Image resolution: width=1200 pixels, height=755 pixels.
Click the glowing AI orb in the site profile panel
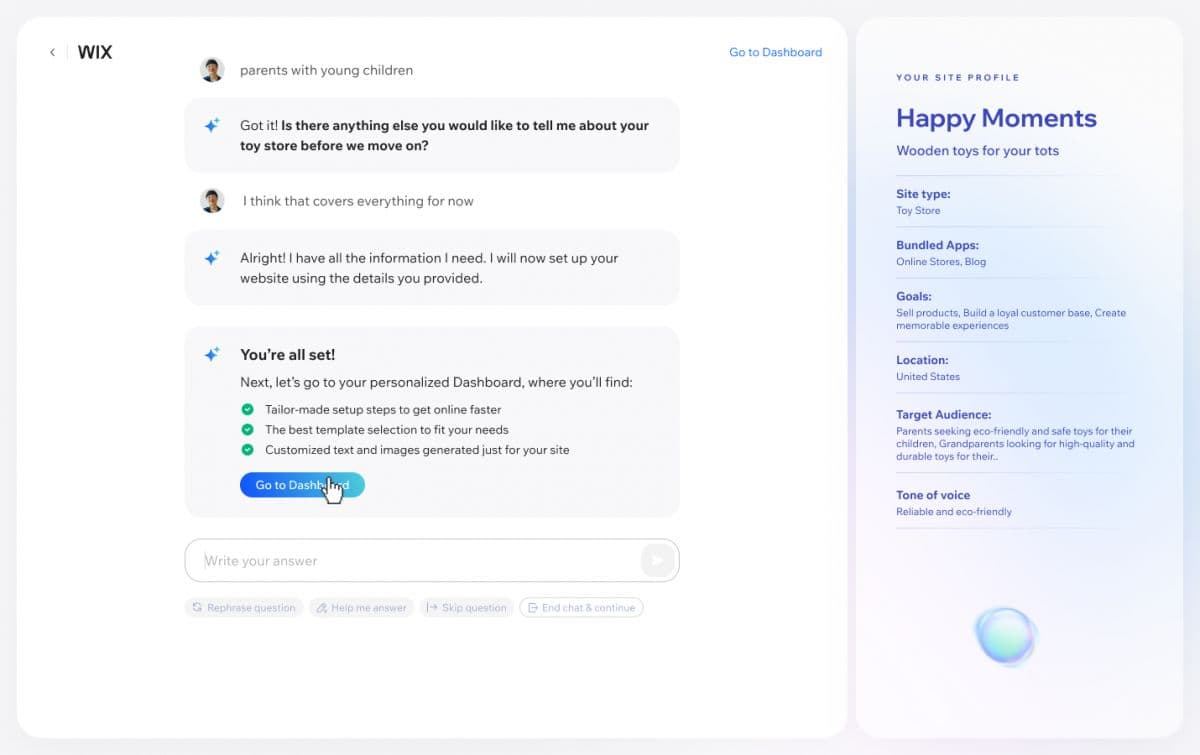point(1005,635)
